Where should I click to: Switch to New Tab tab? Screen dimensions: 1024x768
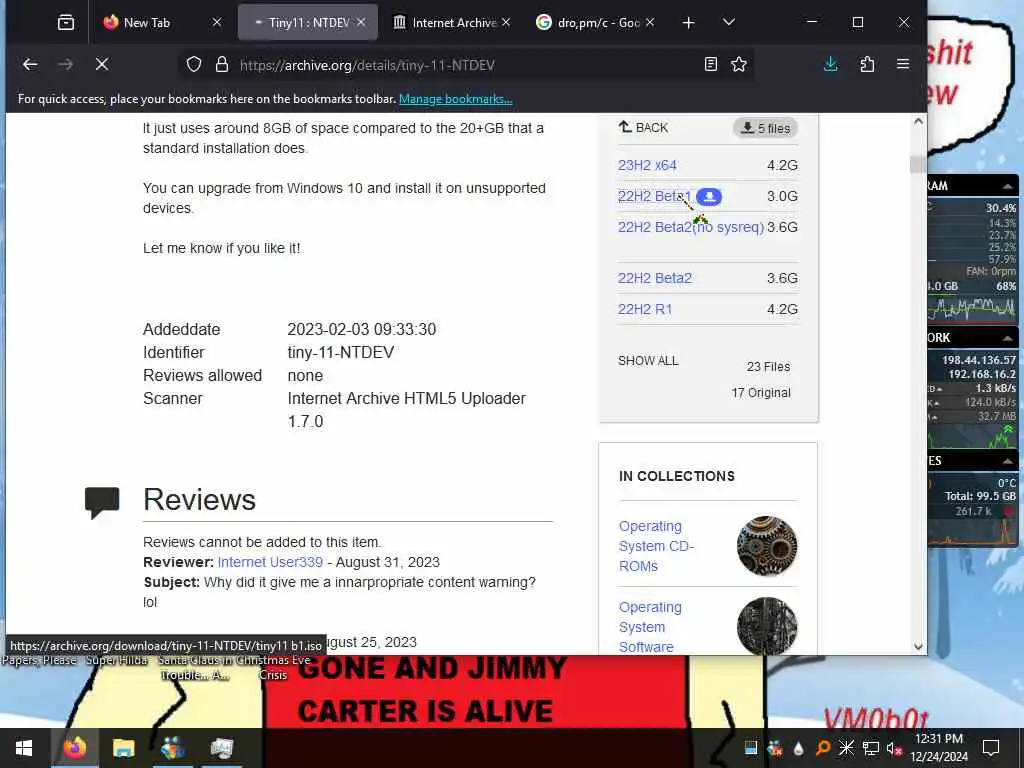163,23
